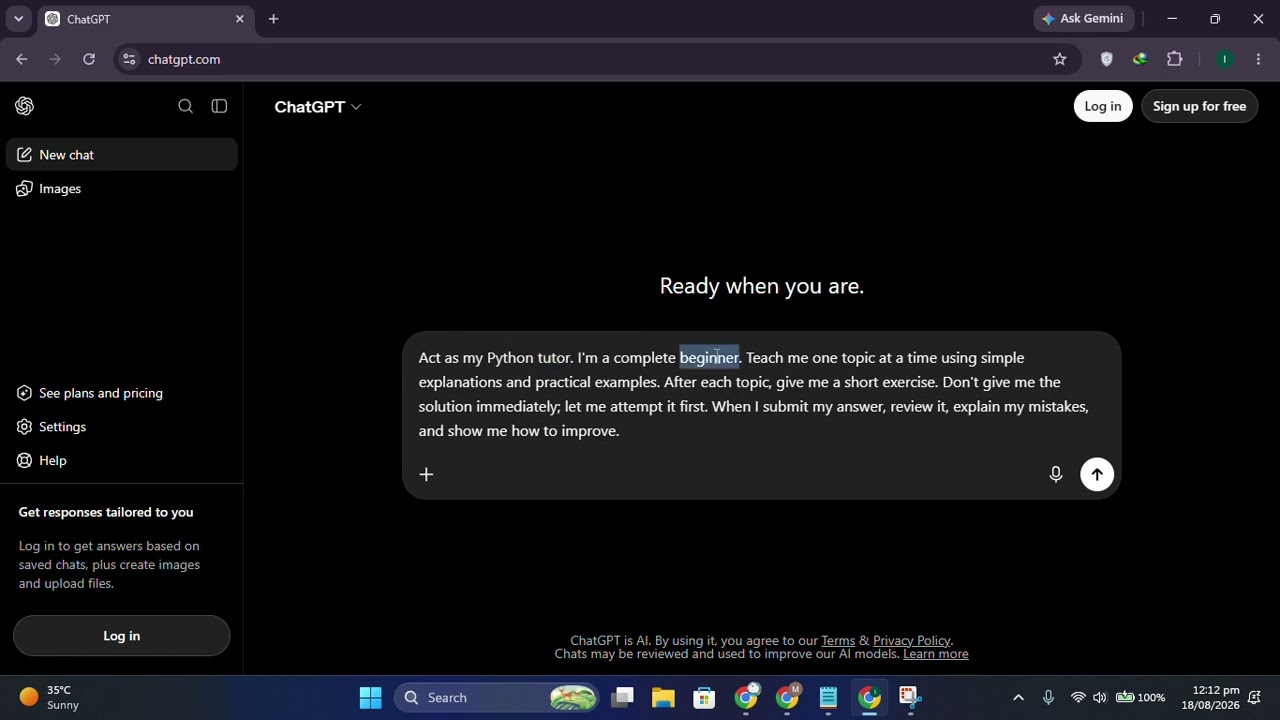This screenshot has width=1280, height=720.
Task: Open the Chrome profile avatar
Action: click(x=1225, y=59)
